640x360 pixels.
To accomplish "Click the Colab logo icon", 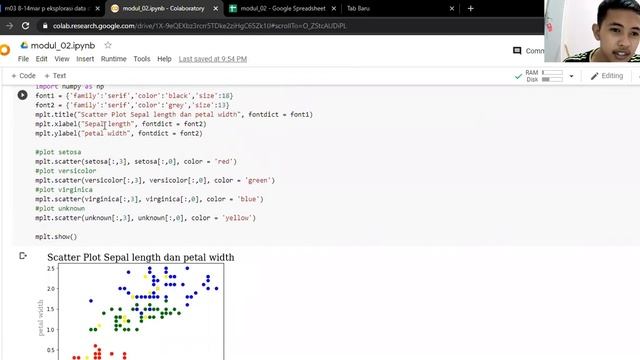I will 4,50.
